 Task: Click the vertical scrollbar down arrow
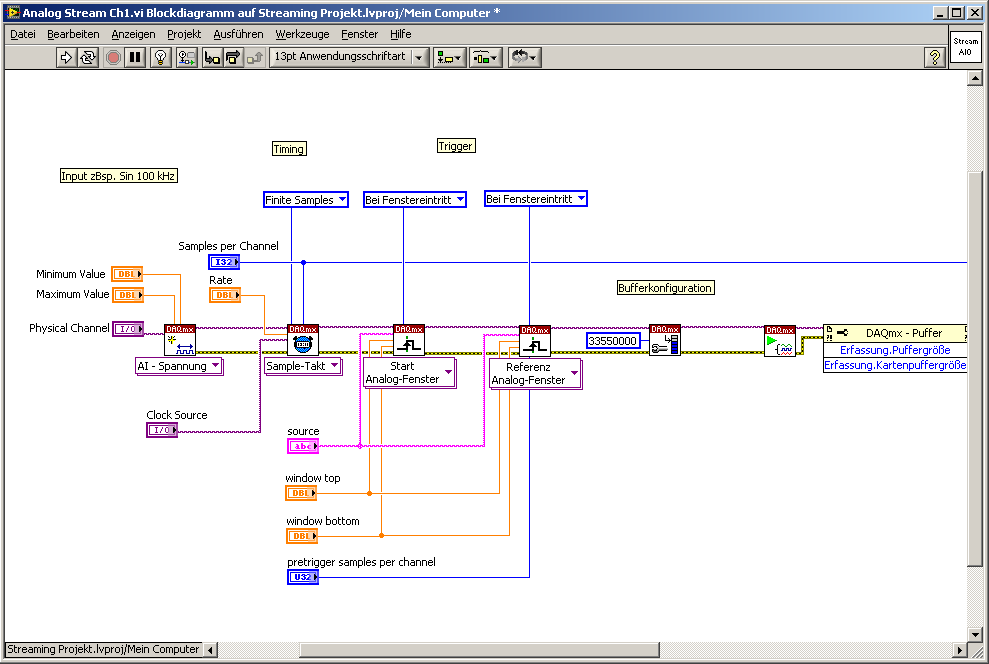(x=975, y=634)
